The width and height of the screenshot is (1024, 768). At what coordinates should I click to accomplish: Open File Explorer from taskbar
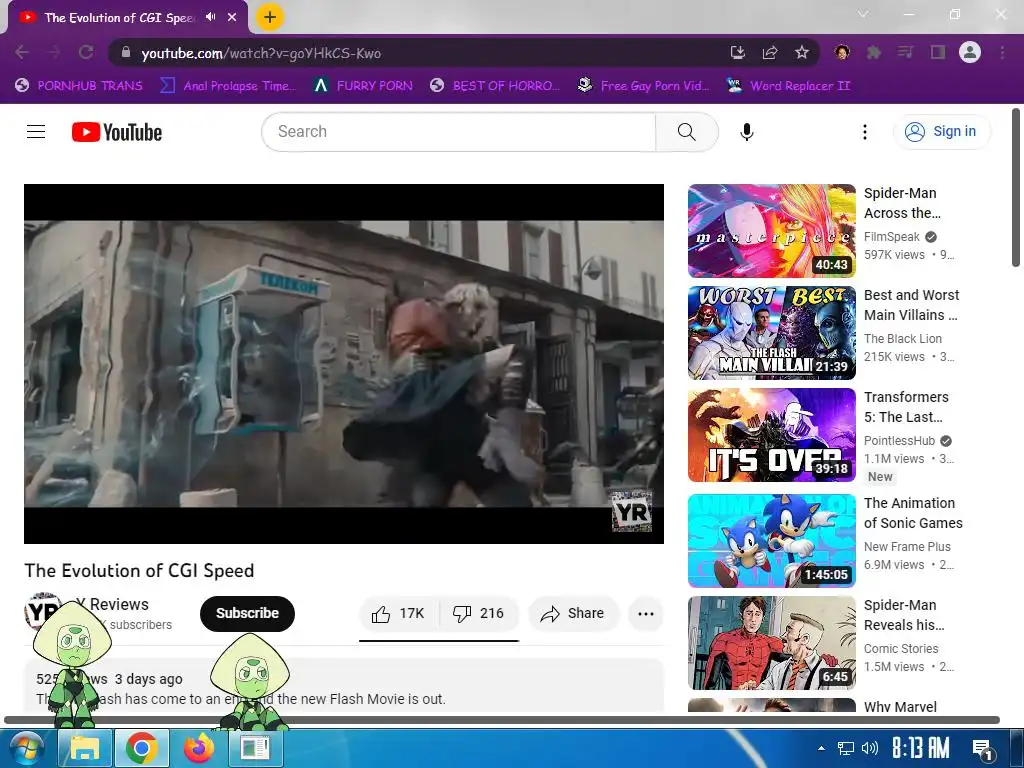(85, 748)
